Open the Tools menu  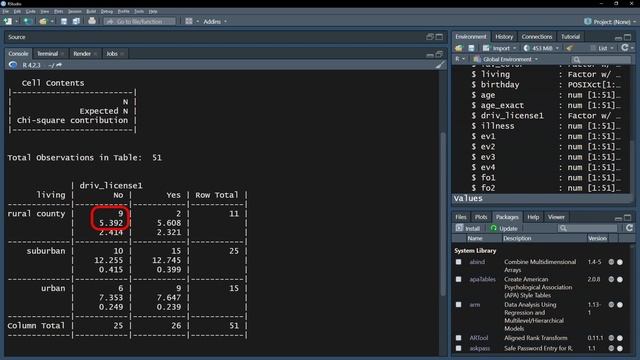click(139, 11)
